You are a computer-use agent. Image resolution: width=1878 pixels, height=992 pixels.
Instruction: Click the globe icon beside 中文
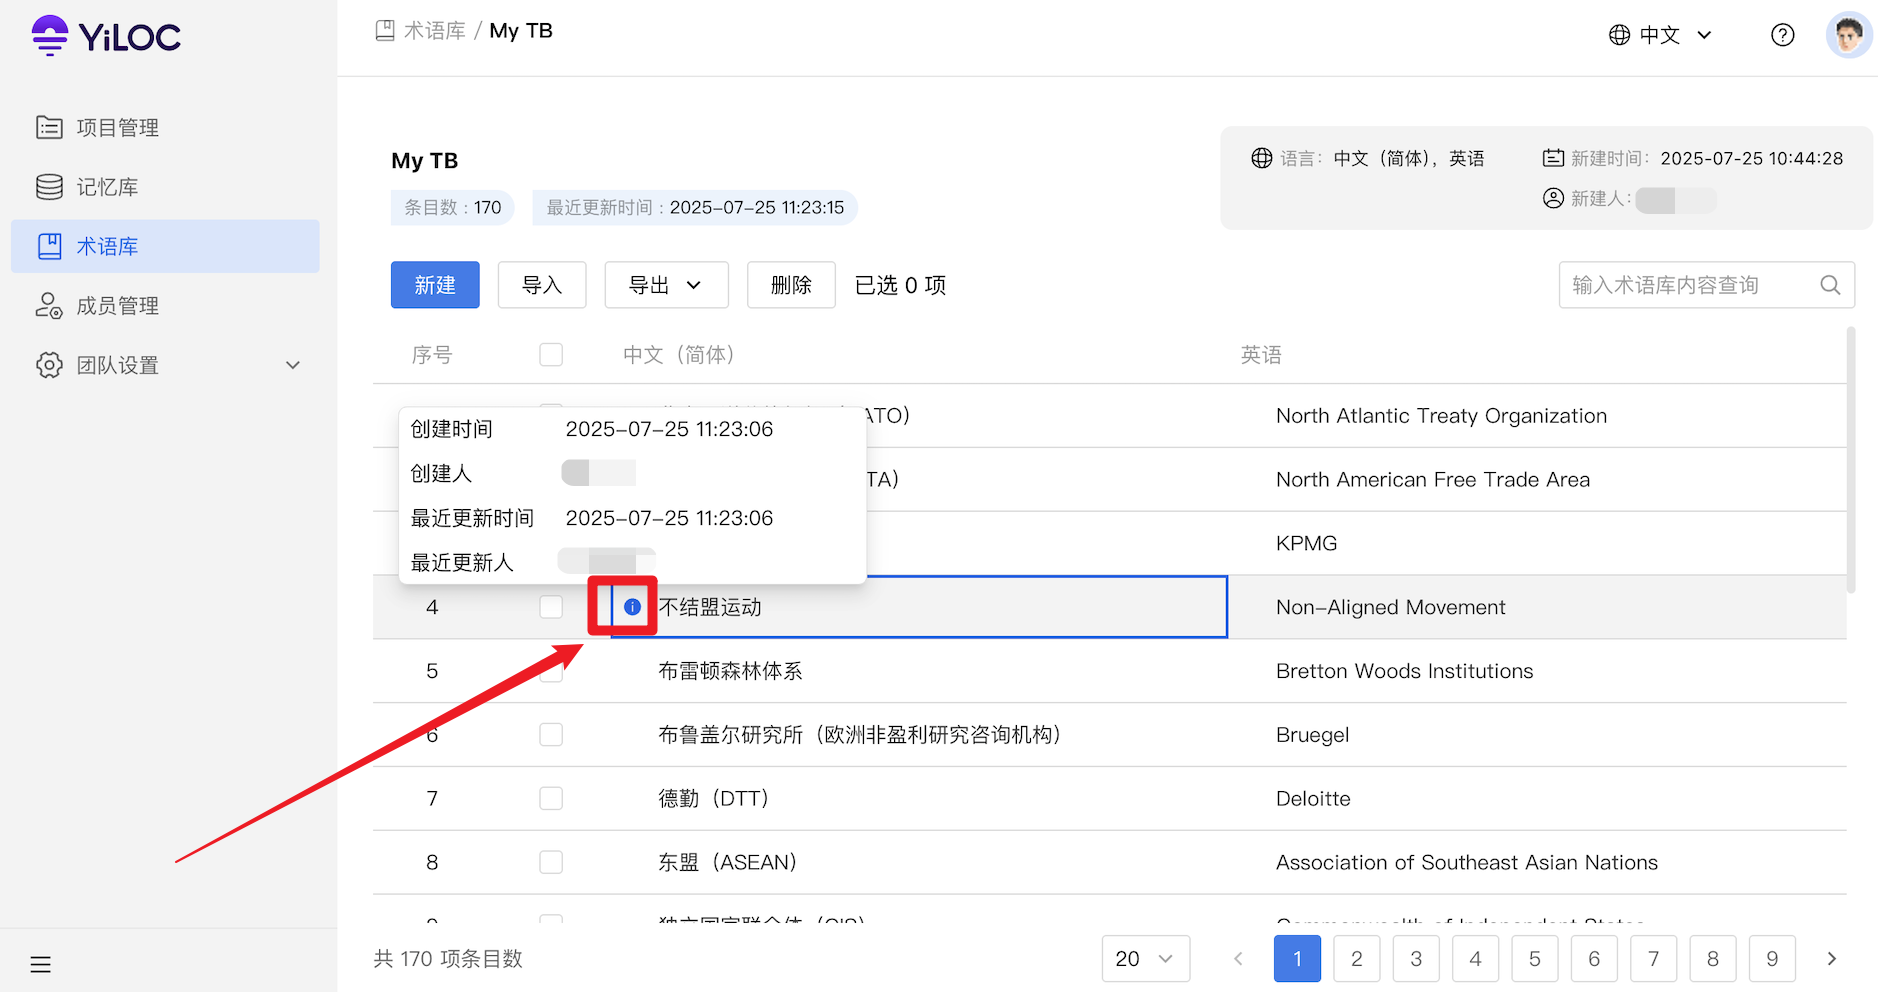click(x=1619, y=35)
